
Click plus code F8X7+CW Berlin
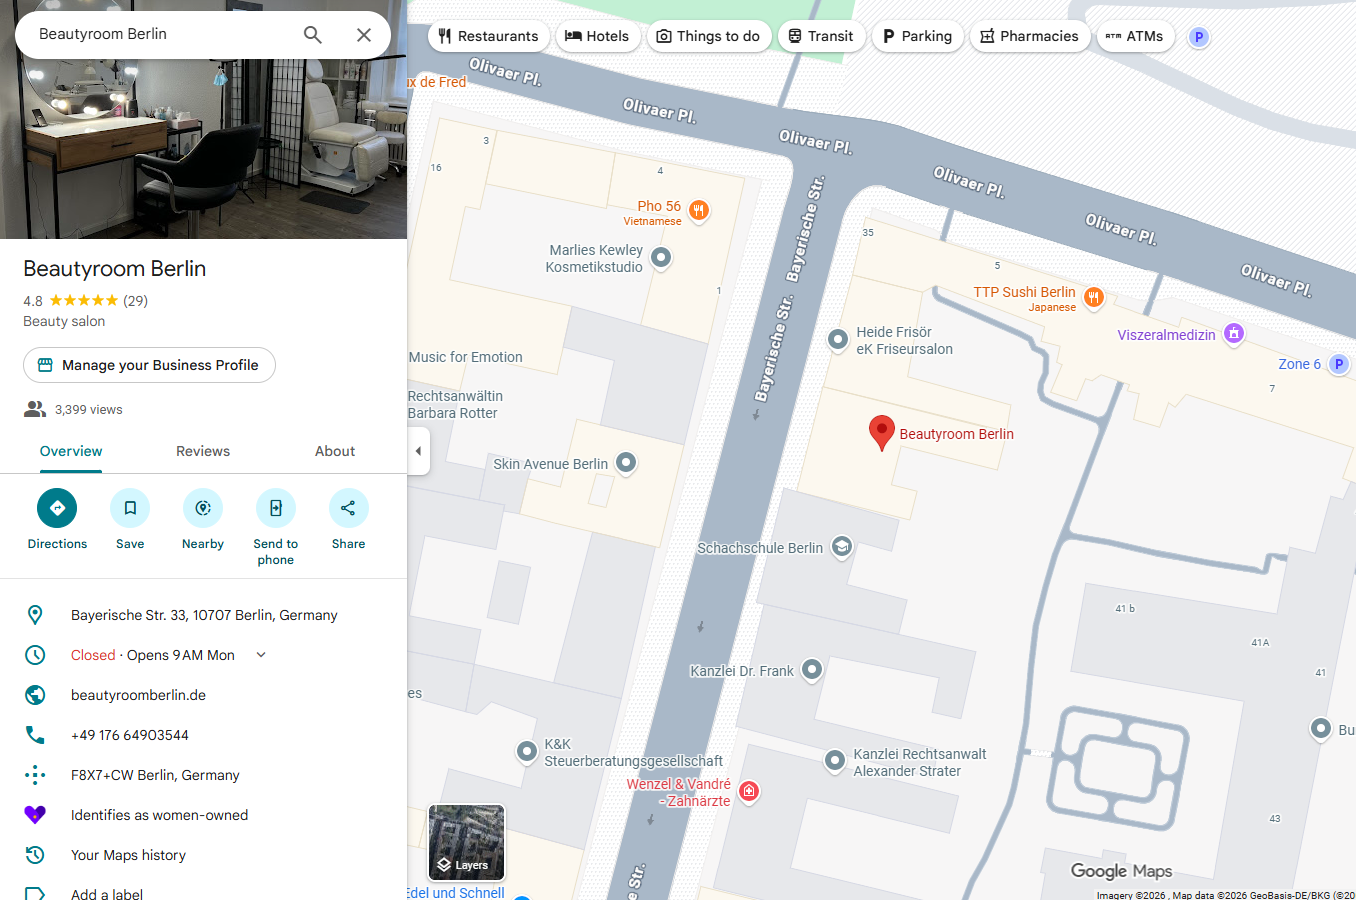tap(155, 775)
